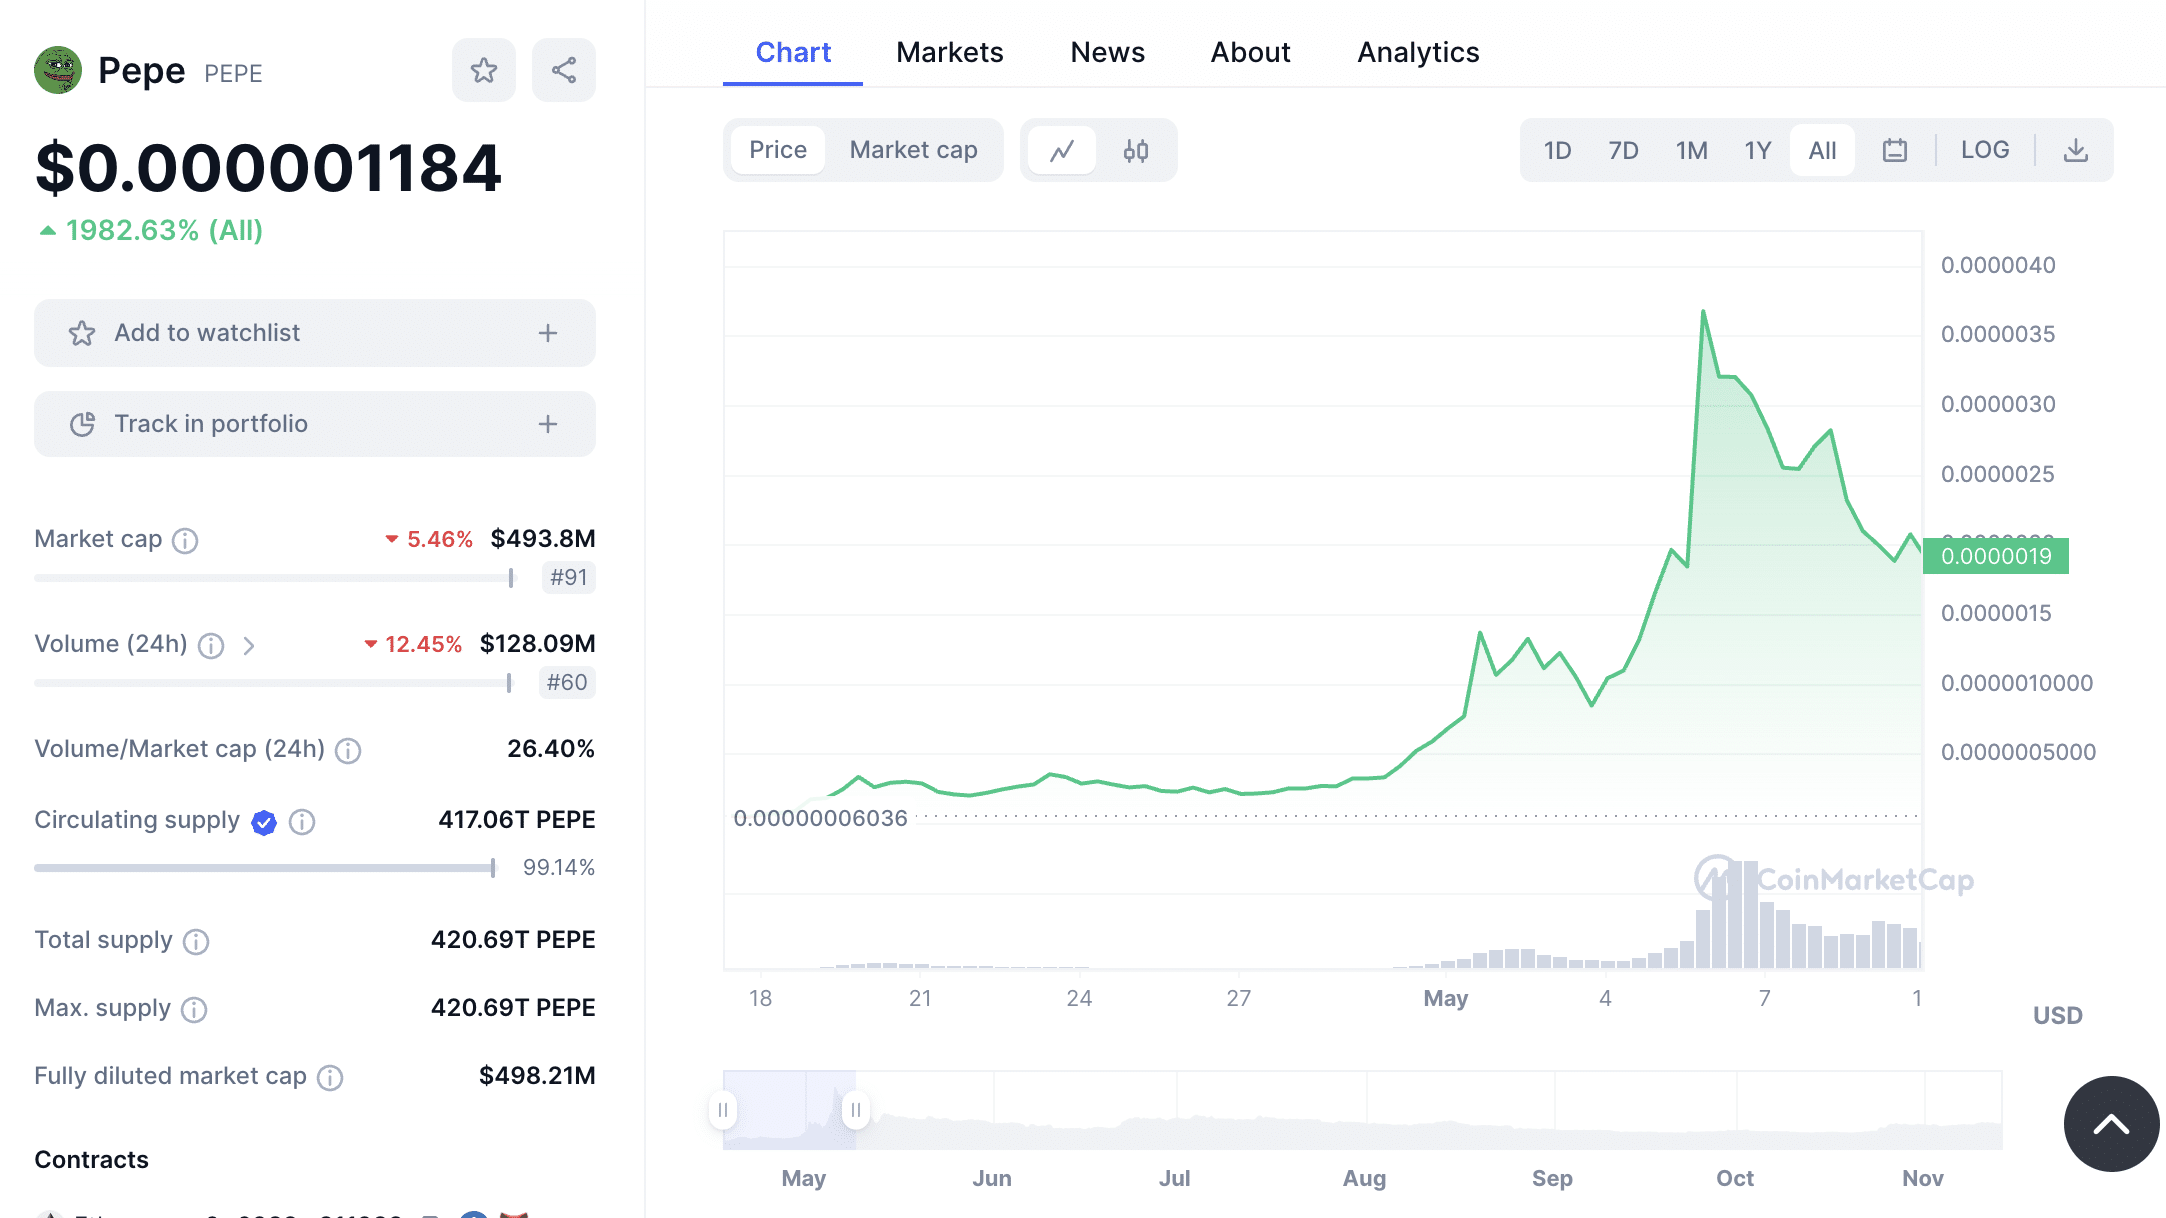Click the #60 volume rank badge
2166x1218 pixels.
pos(567,682)
